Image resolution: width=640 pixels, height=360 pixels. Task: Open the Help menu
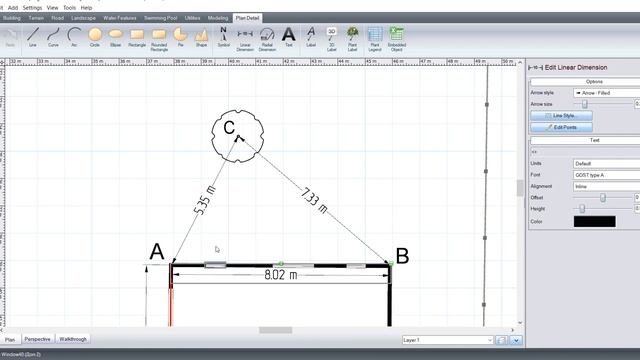pos(86,8)
